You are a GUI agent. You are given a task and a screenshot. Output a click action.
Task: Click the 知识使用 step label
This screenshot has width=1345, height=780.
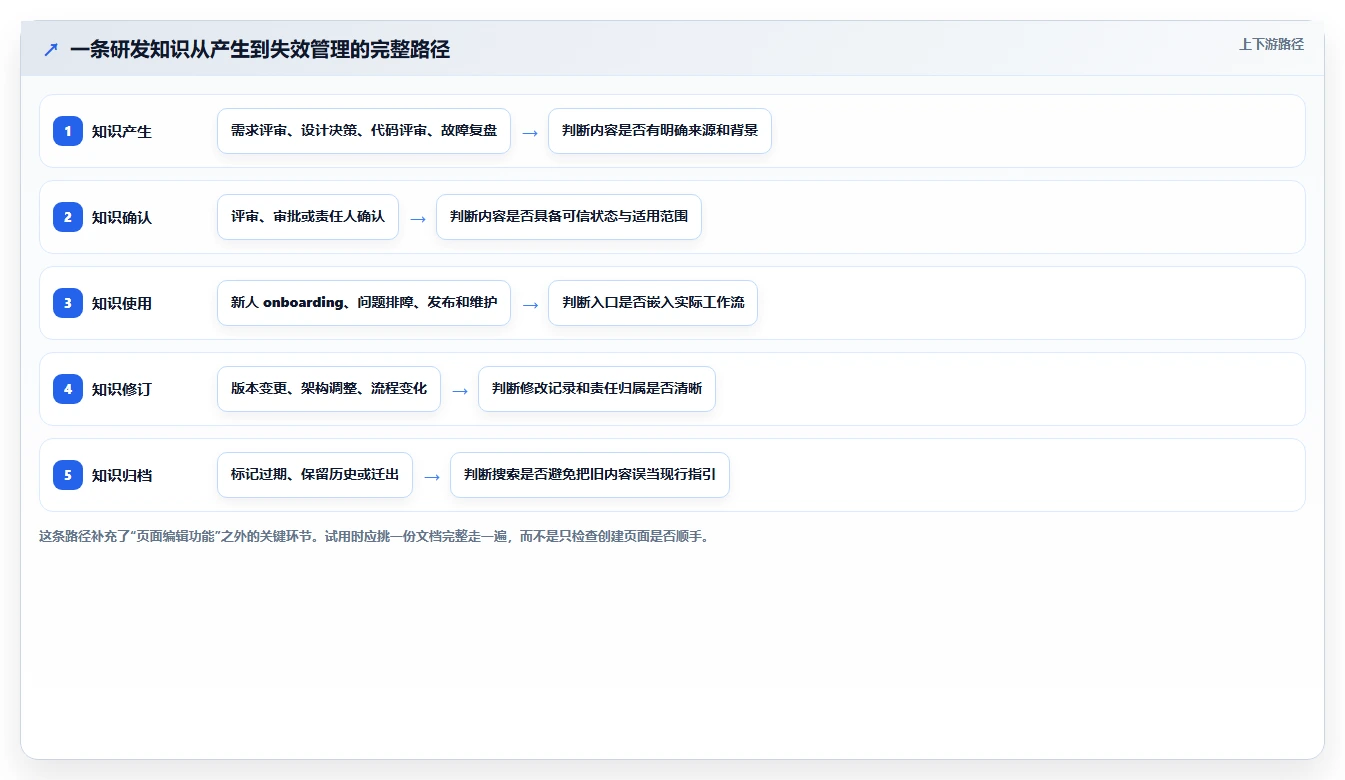122,303
